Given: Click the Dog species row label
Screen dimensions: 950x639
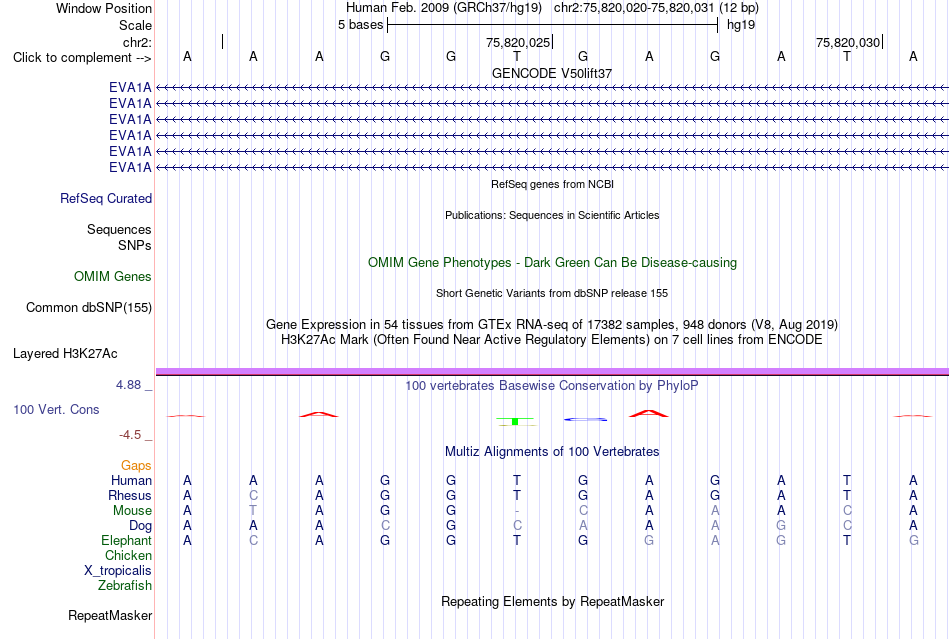Looking at the screenshot, I should tap(141, 526).
